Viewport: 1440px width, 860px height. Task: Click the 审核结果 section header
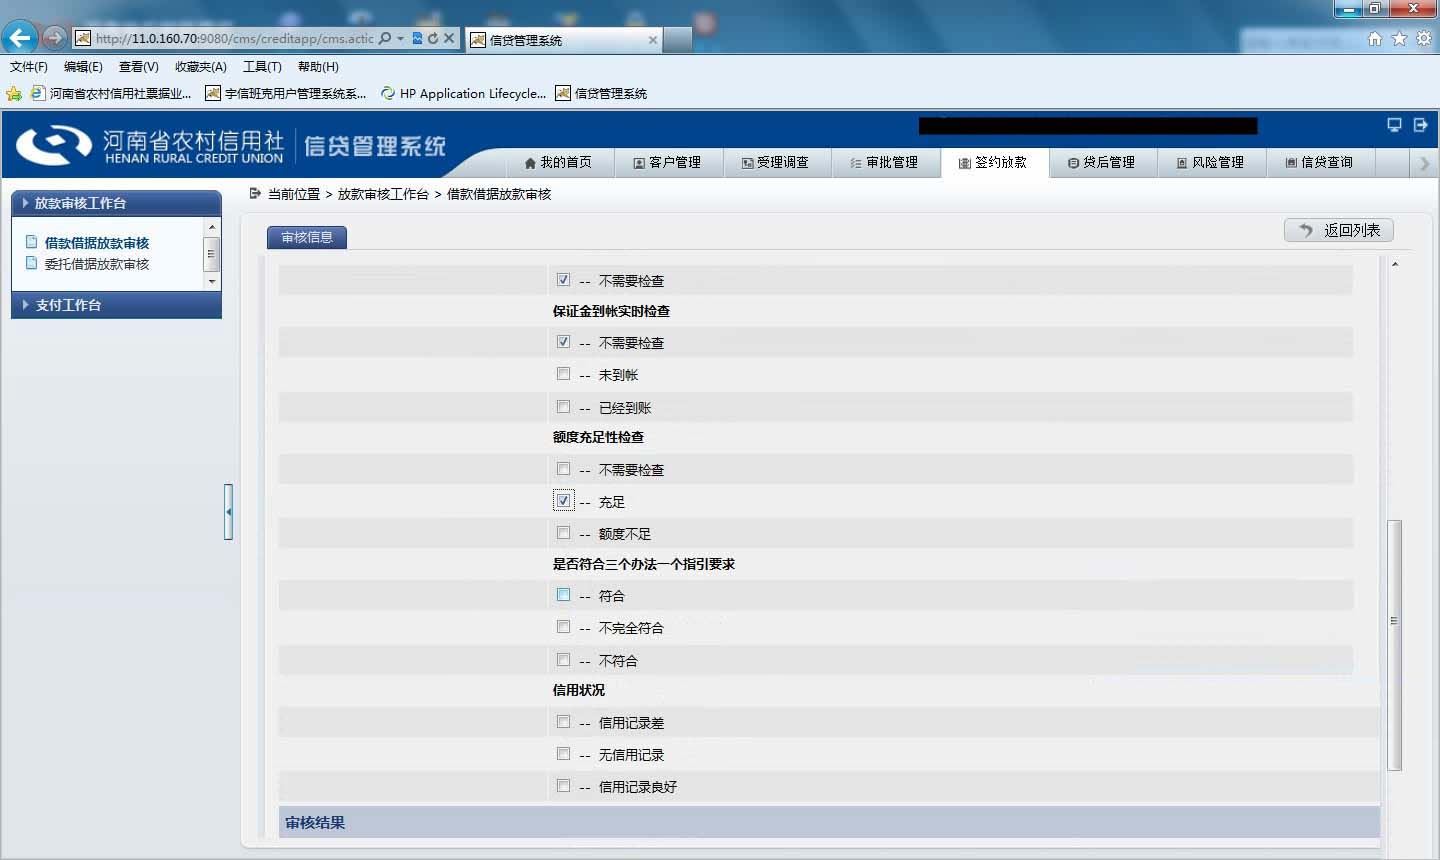[x=829, y=823]
